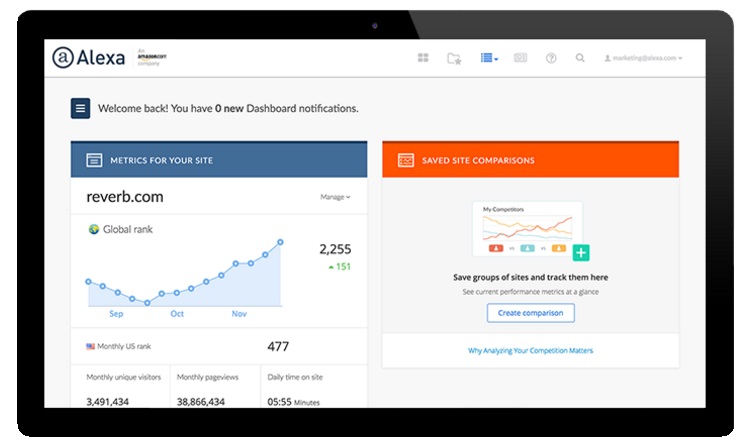Open the marketing@alexa.com account menu
This screenshot has height=448, width=751.
point(643,58)
